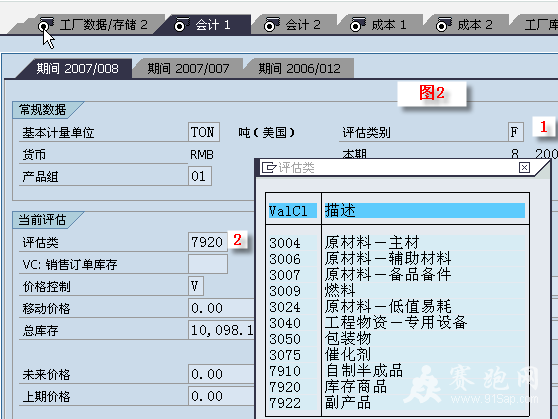Click the 价格控制 field showing V

[196, 286]
